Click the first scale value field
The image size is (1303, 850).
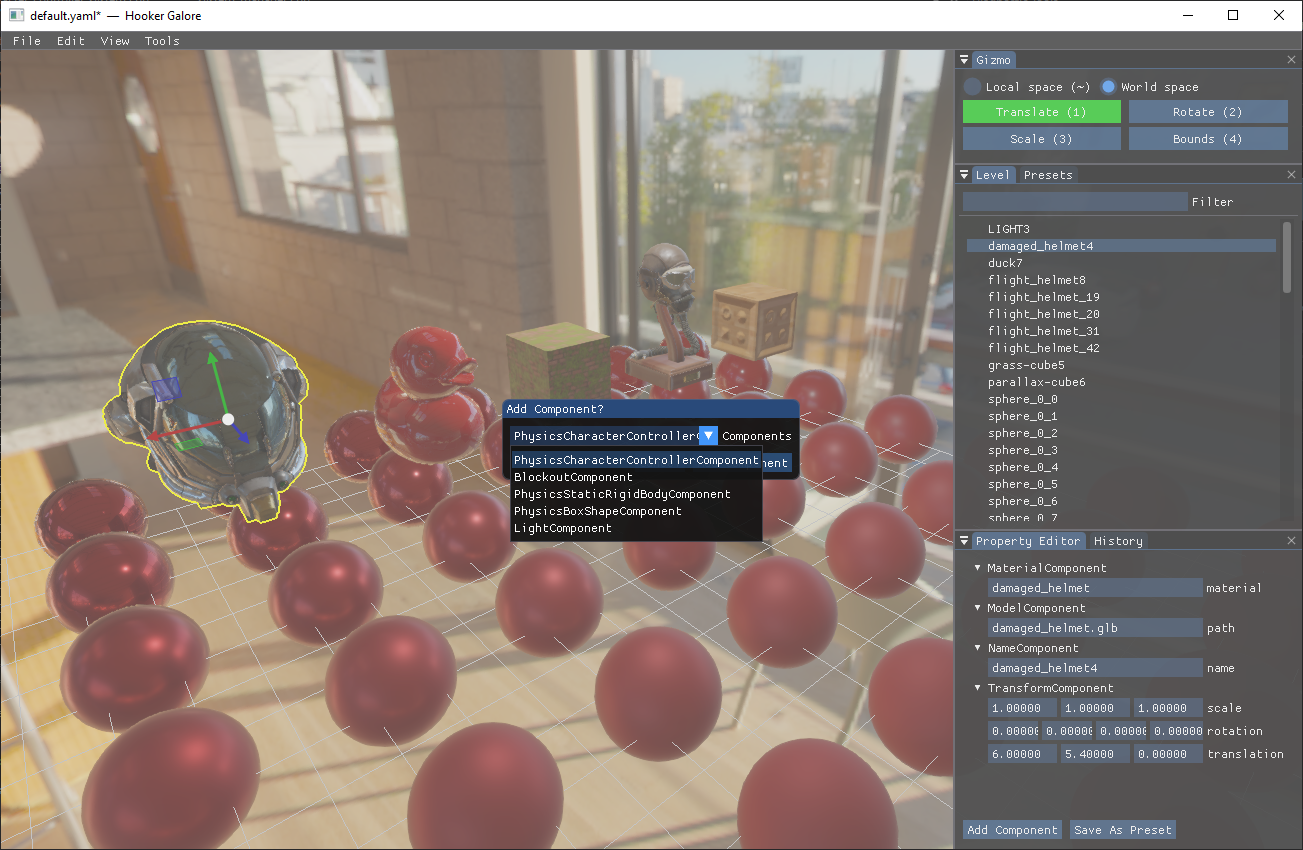point(1022,708)
